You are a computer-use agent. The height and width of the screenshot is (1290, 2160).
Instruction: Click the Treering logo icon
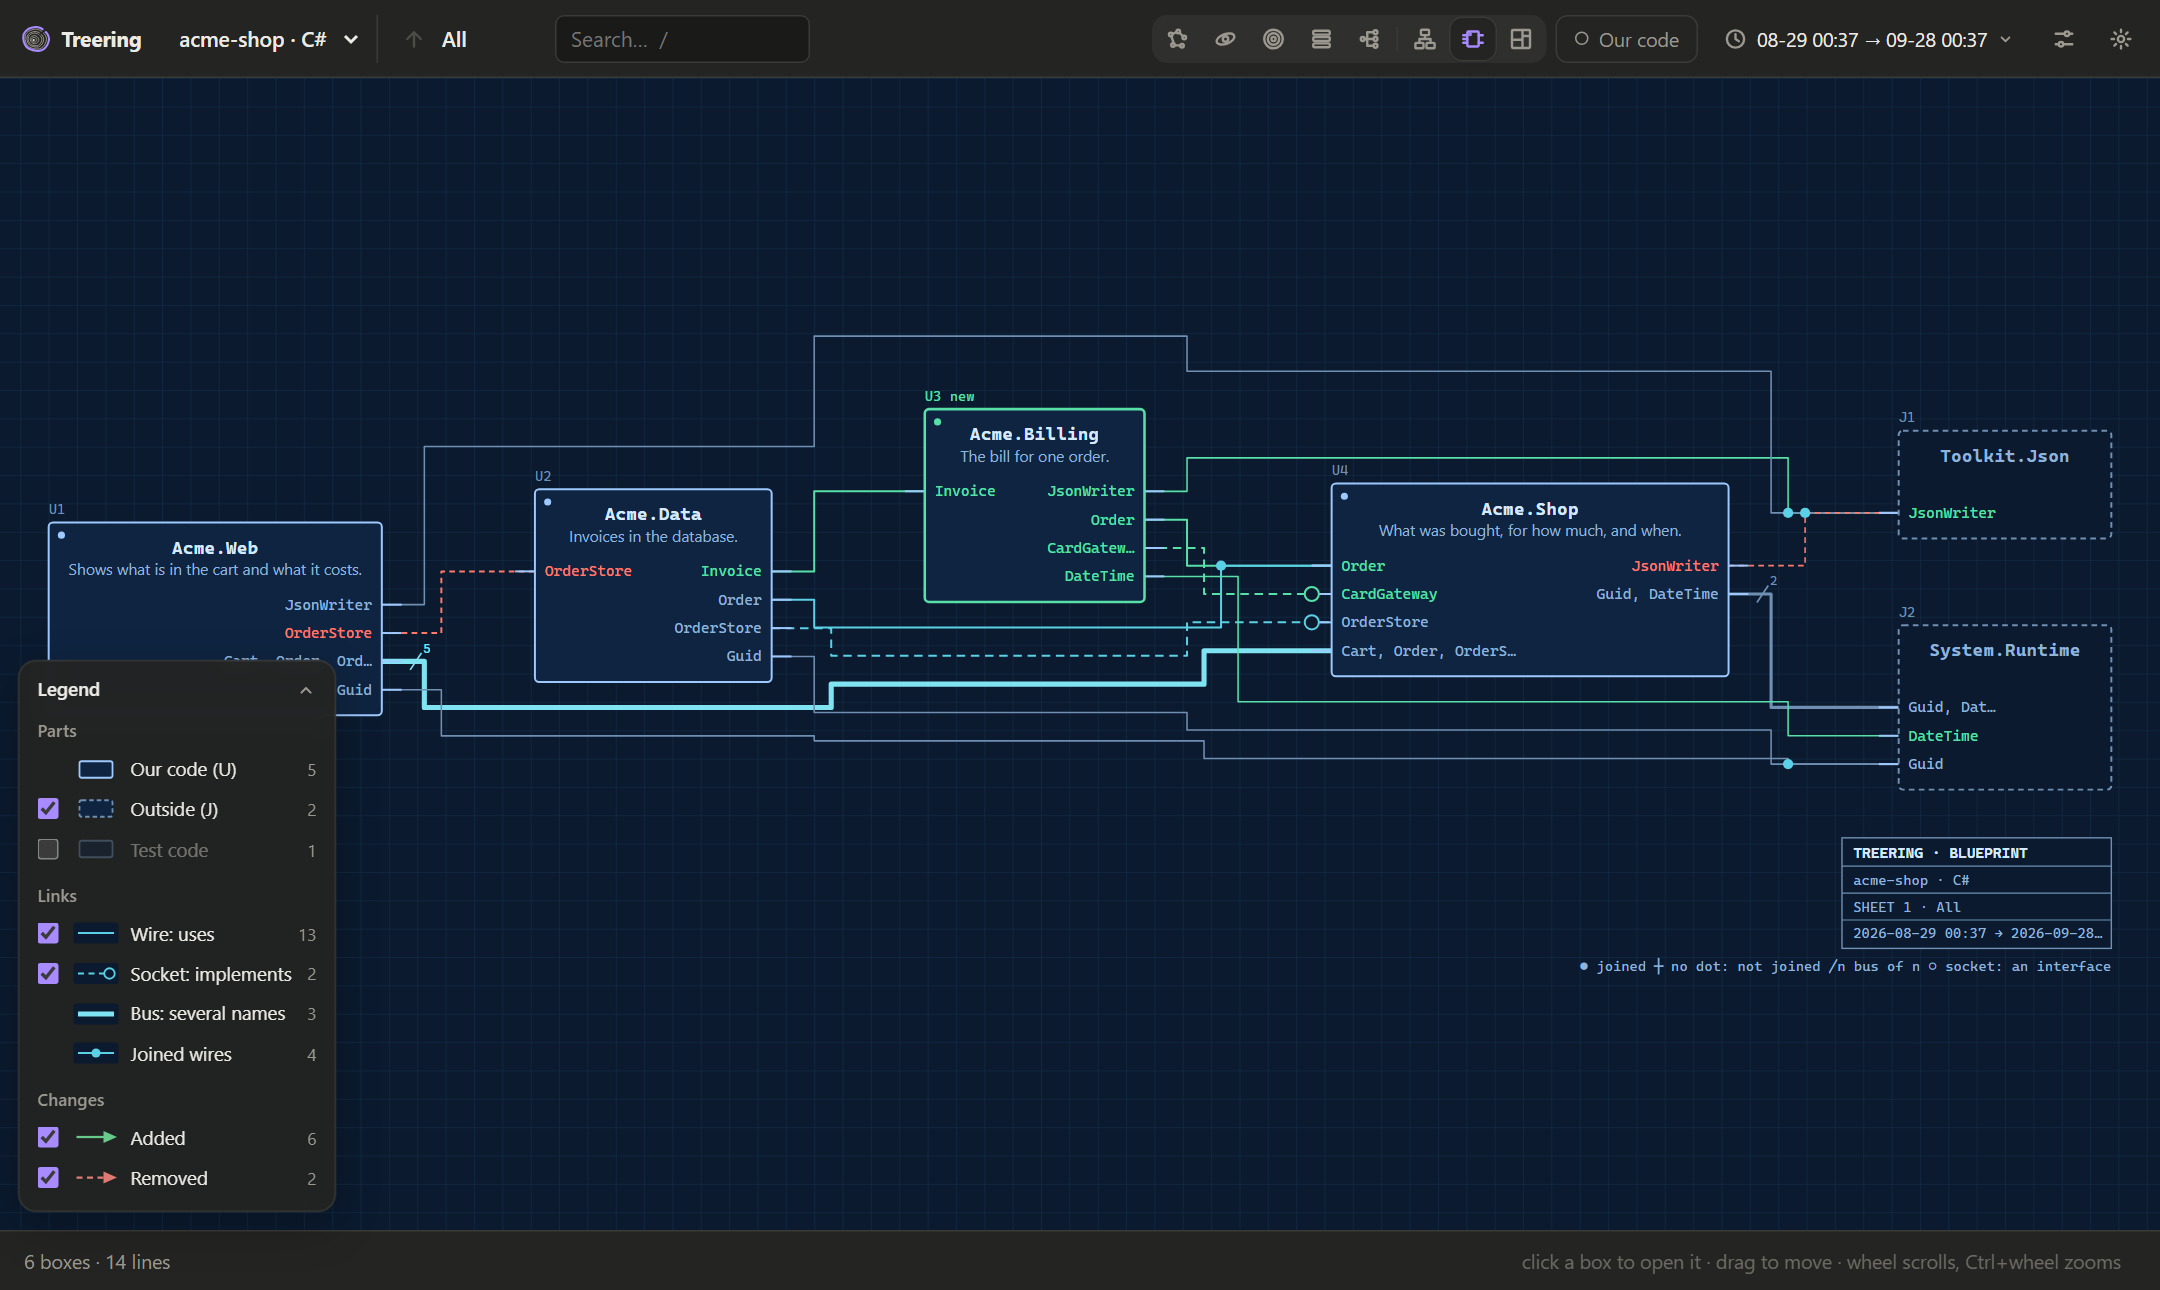click(x=36, y=39)
